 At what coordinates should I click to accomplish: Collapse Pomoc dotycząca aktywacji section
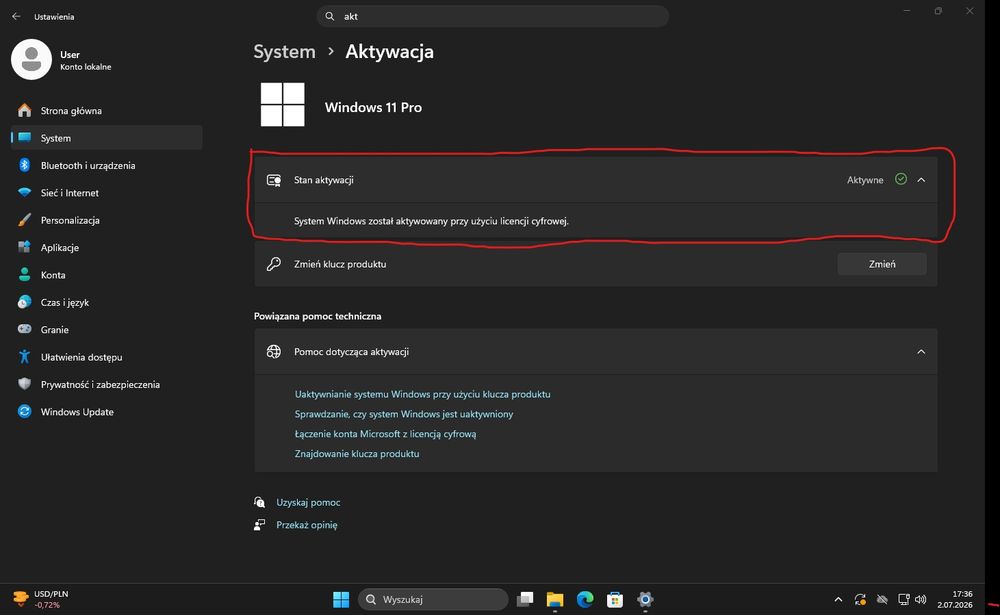[921, 352]
